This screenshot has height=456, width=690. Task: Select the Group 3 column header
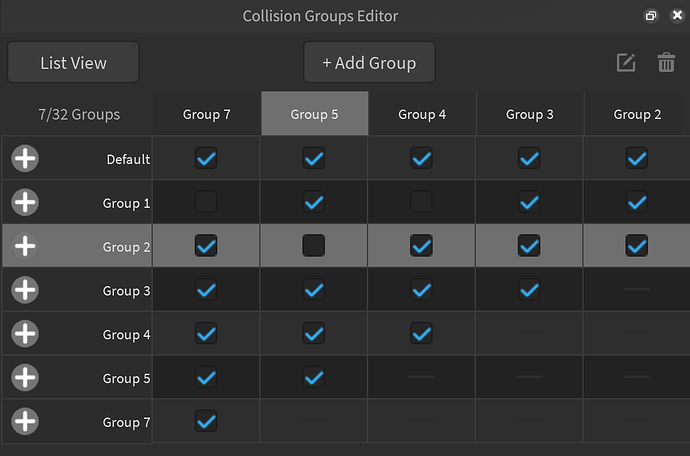click(530, 114)
